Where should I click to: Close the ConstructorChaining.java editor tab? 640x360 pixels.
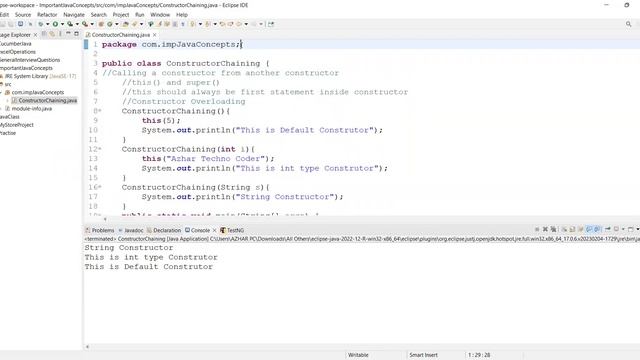[x=154, y=35]
